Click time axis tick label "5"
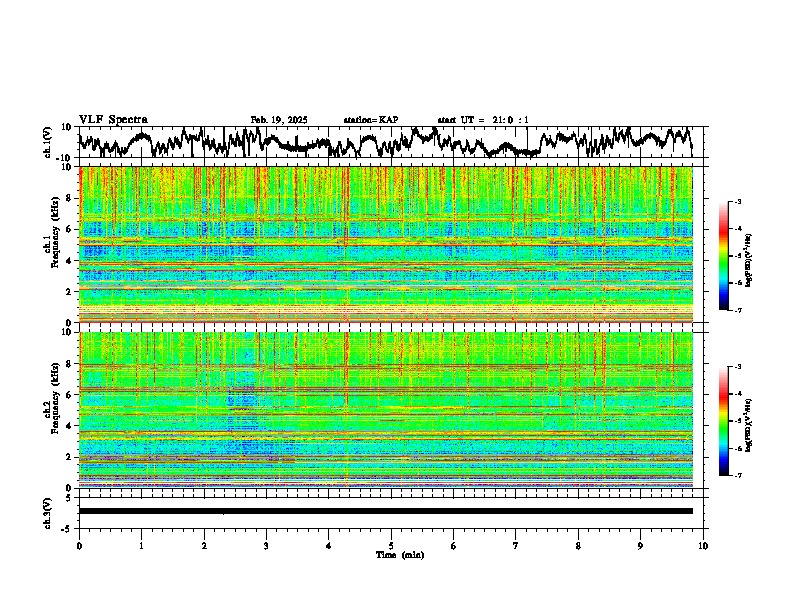Viewport: 792px width, 612px height. [391, 546]
